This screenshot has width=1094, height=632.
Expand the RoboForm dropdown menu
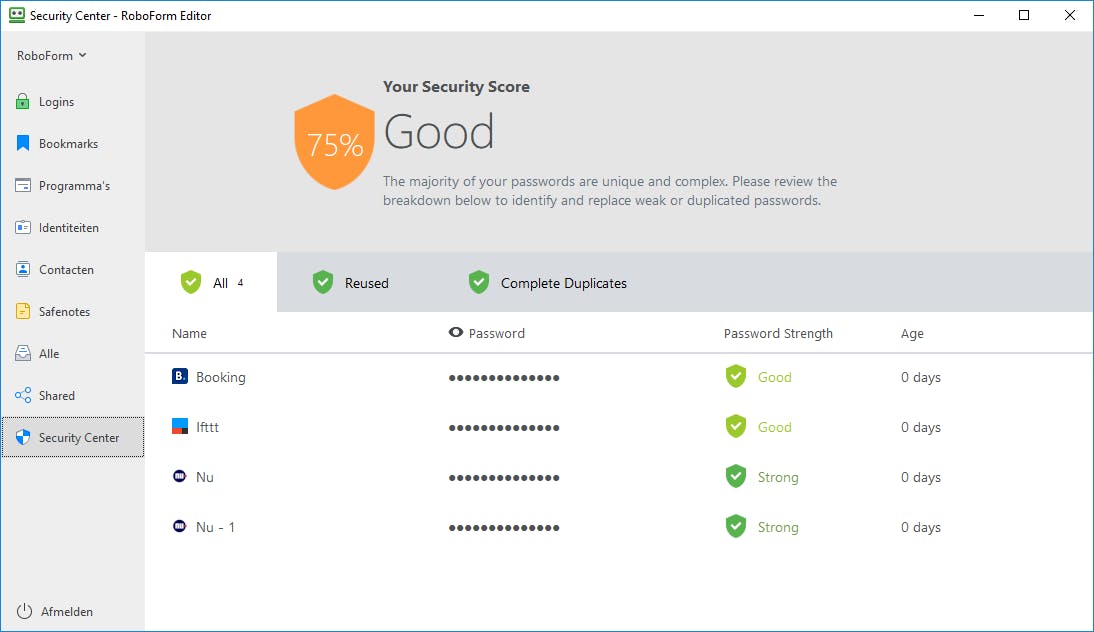[x=52, y=56]
